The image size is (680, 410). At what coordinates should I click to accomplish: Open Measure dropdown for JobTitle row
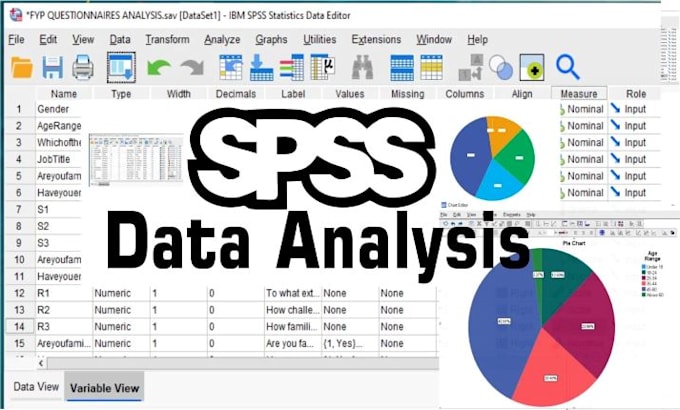(x=582, y=159)
